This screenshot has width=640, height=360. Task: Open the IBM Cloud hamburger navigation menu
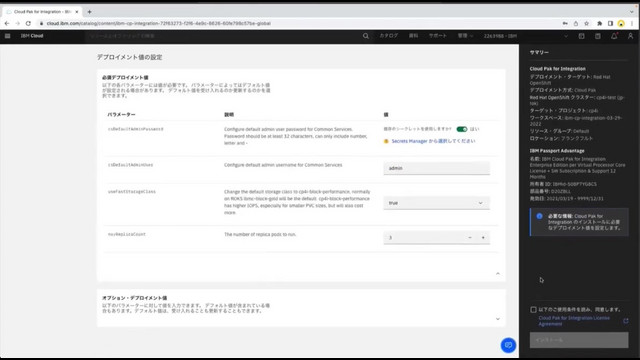coord(7,36)
